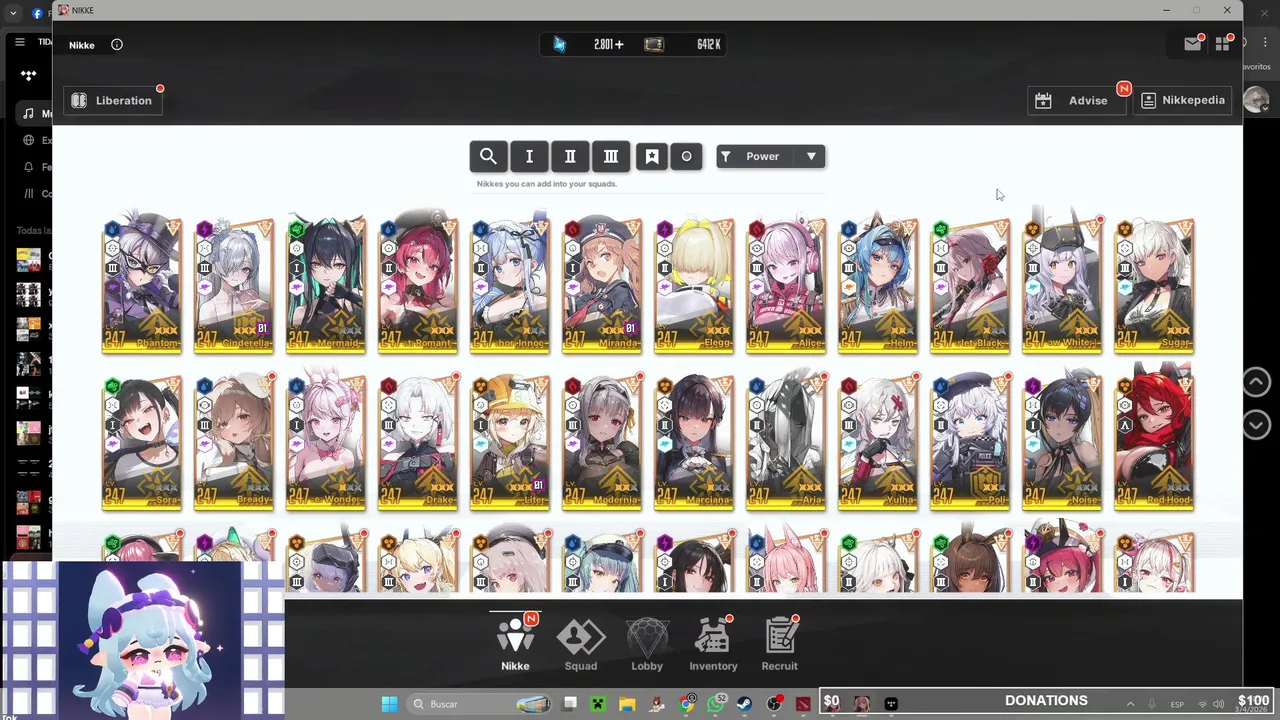The width and height of the screenshot is (1280, 720).
Task: Toggle the Burst III filter
Action: 611,156
